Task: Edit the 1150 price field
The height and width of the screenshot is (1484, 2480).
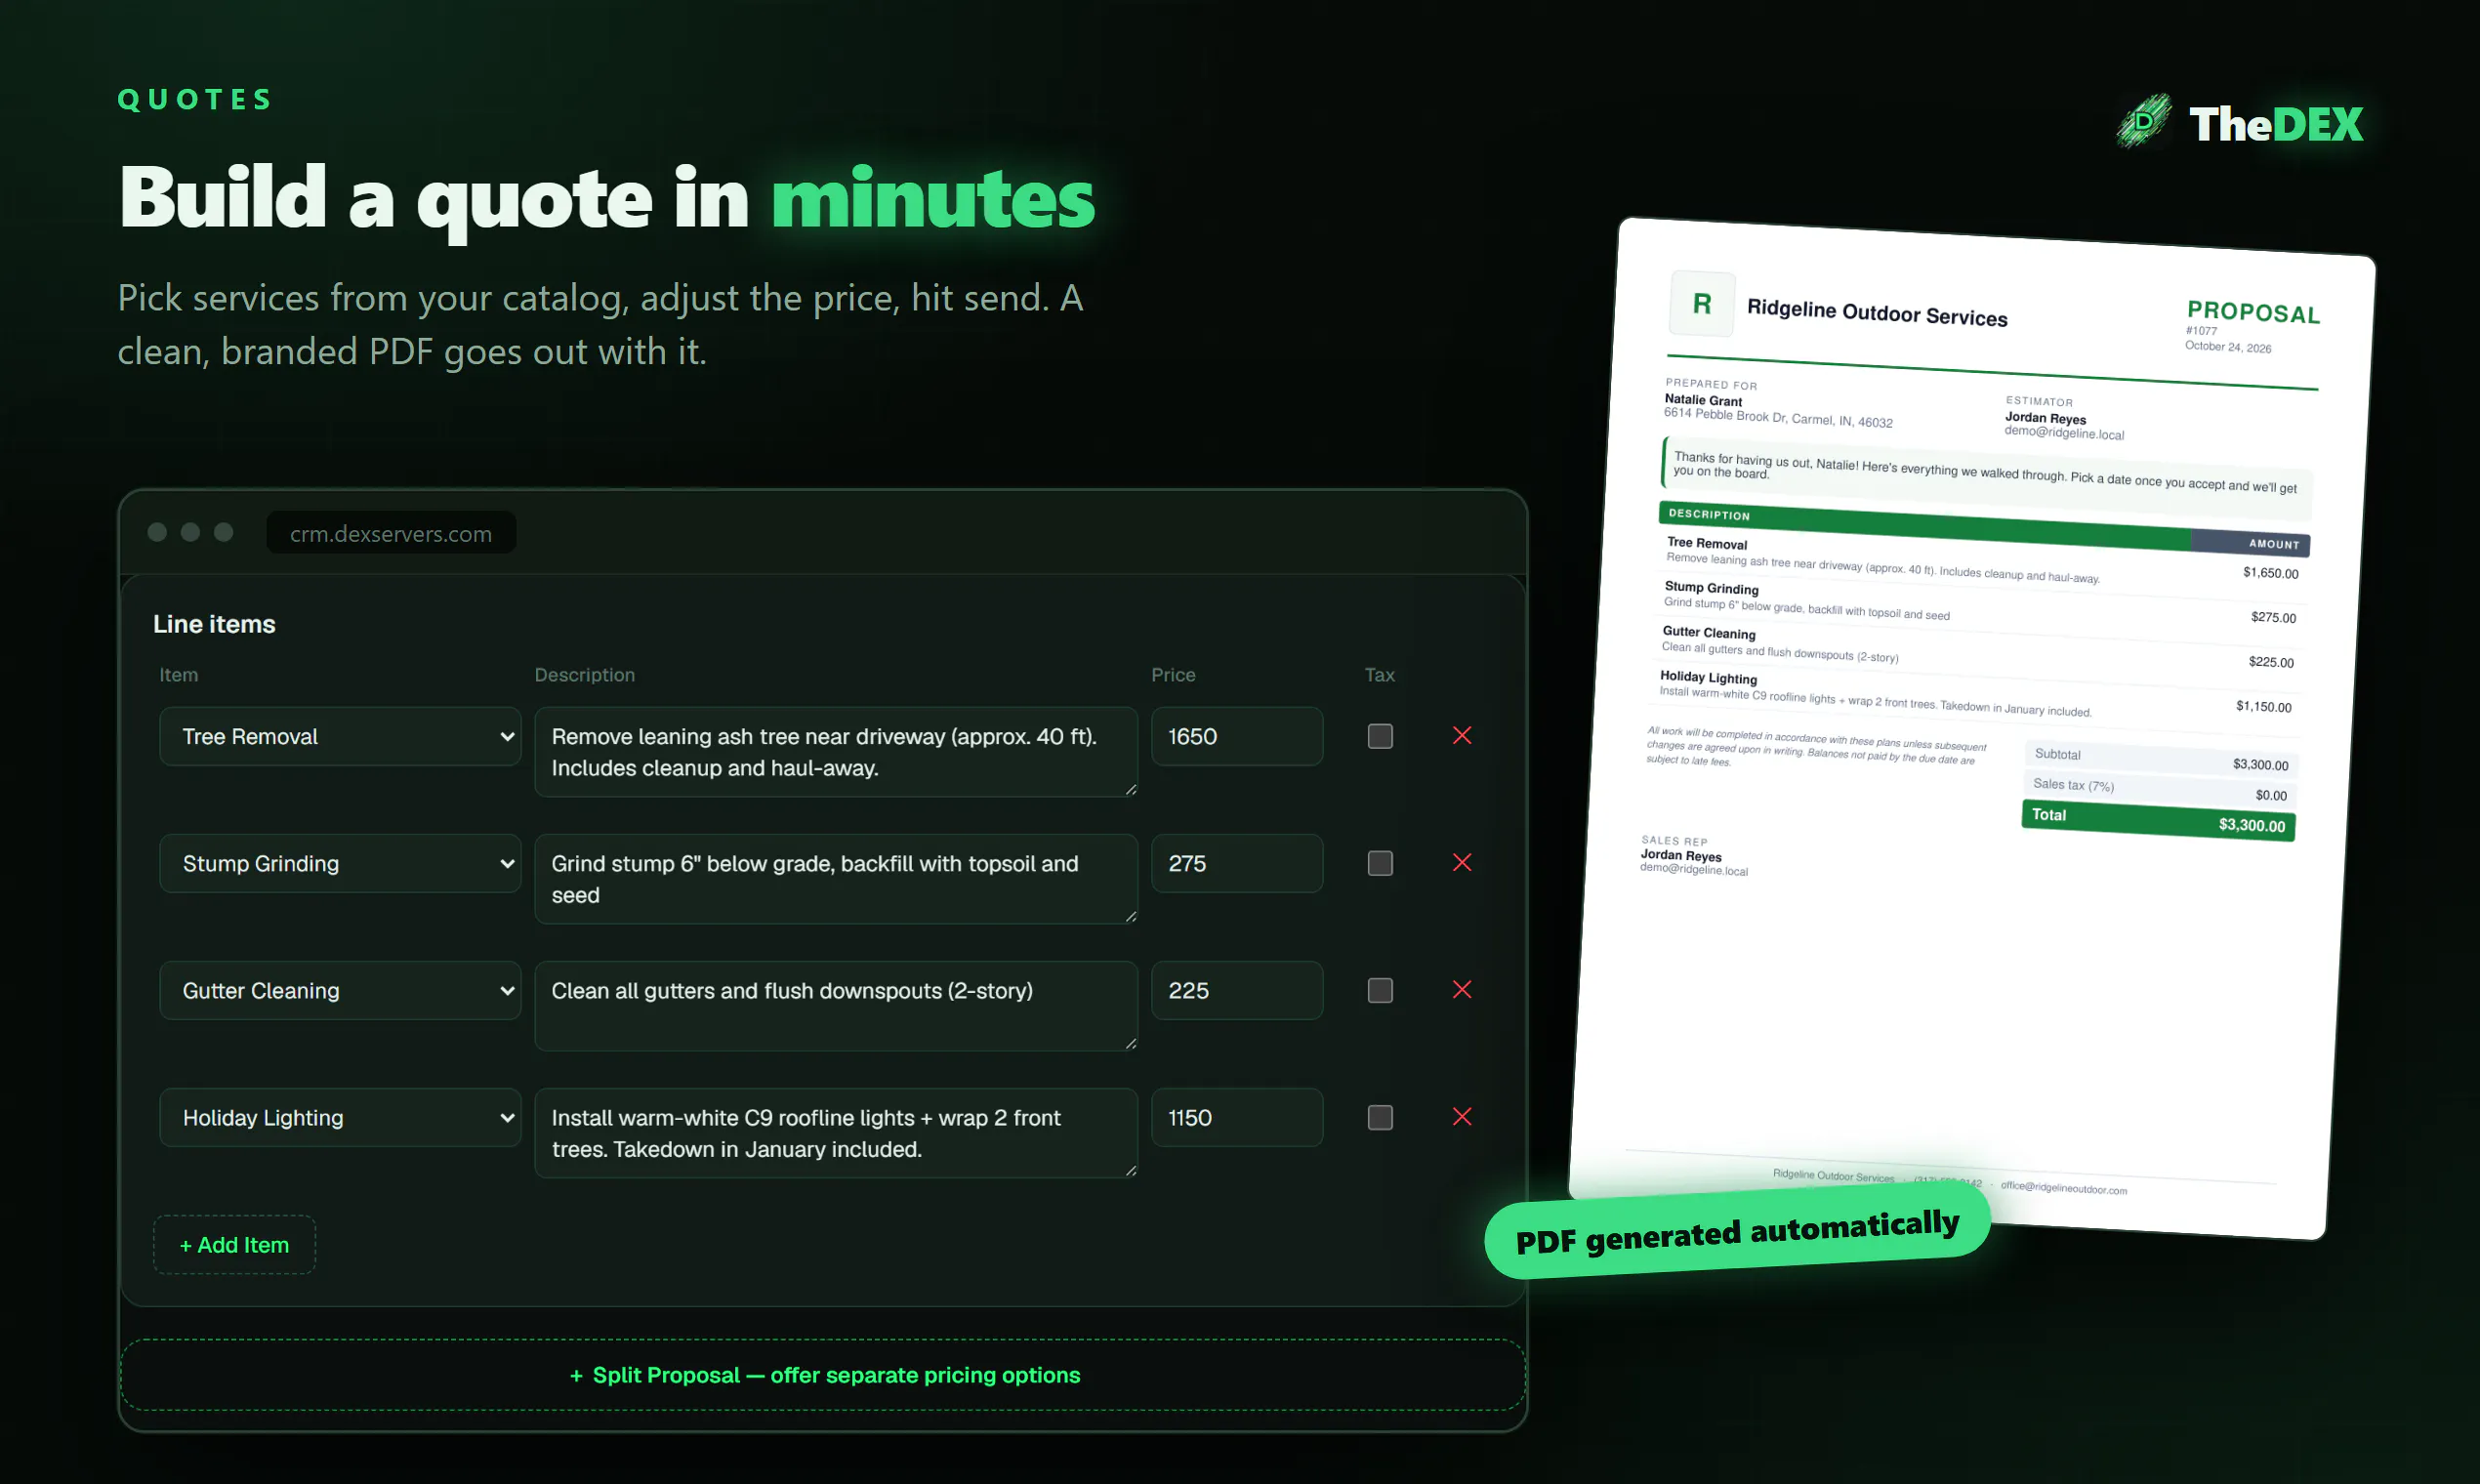Action: (x=1237, y=1118)
